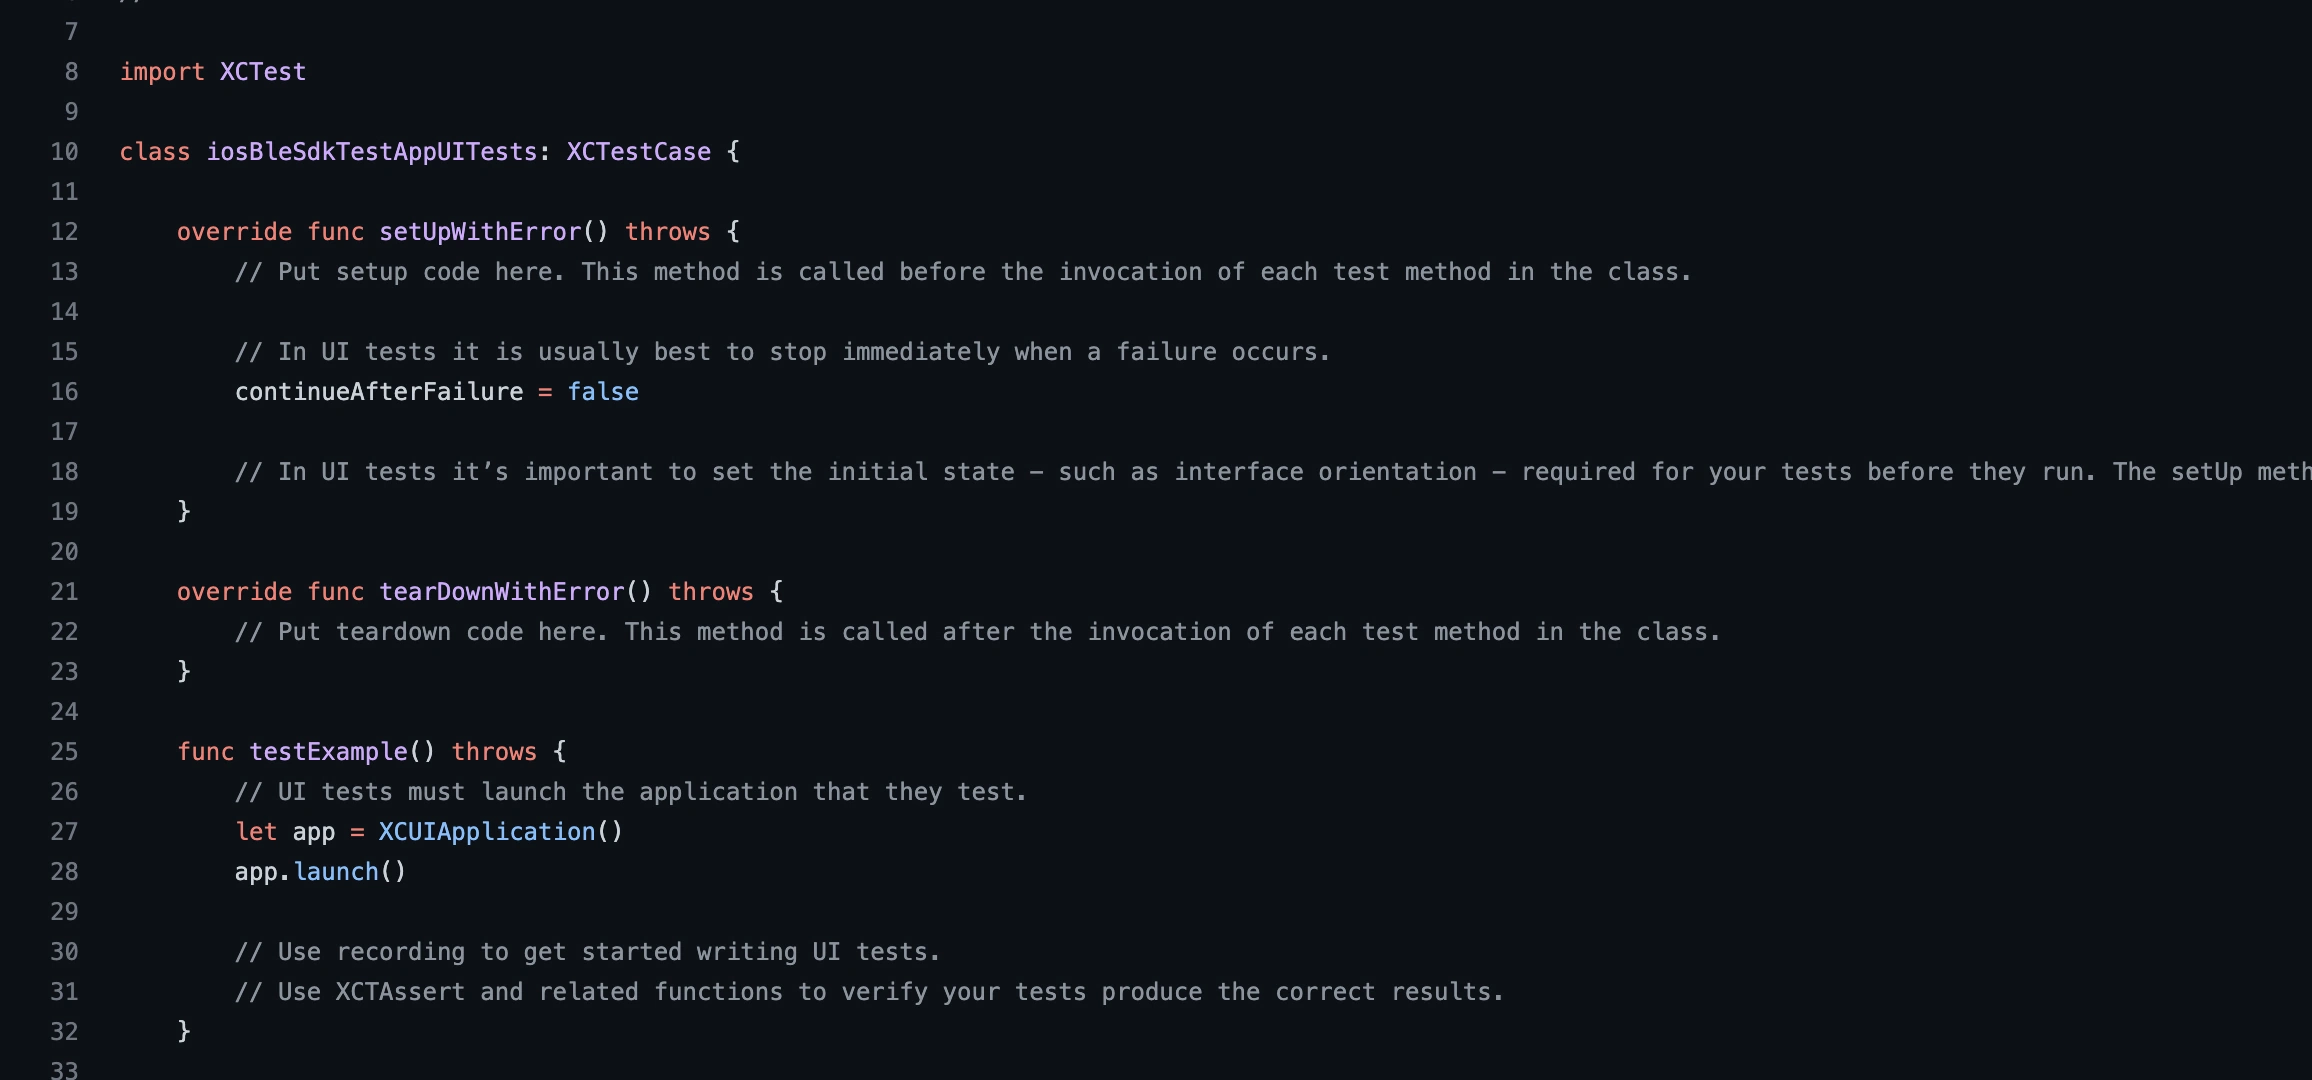Select line number 16
The height and width of the screenshot is (1080, 2312).
[x=64, y=392]
